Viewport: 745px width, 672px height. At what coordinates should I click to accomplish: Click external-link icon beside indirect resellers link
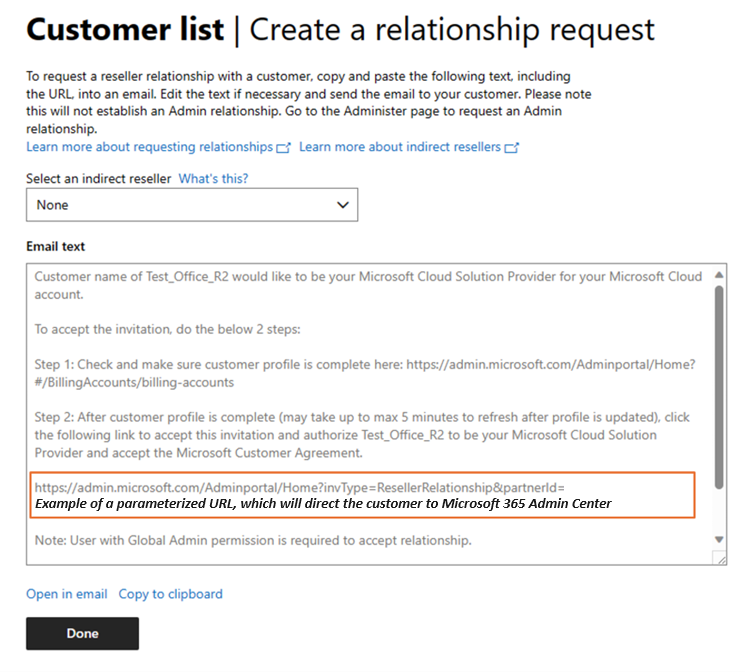click(x=512, y=148)
